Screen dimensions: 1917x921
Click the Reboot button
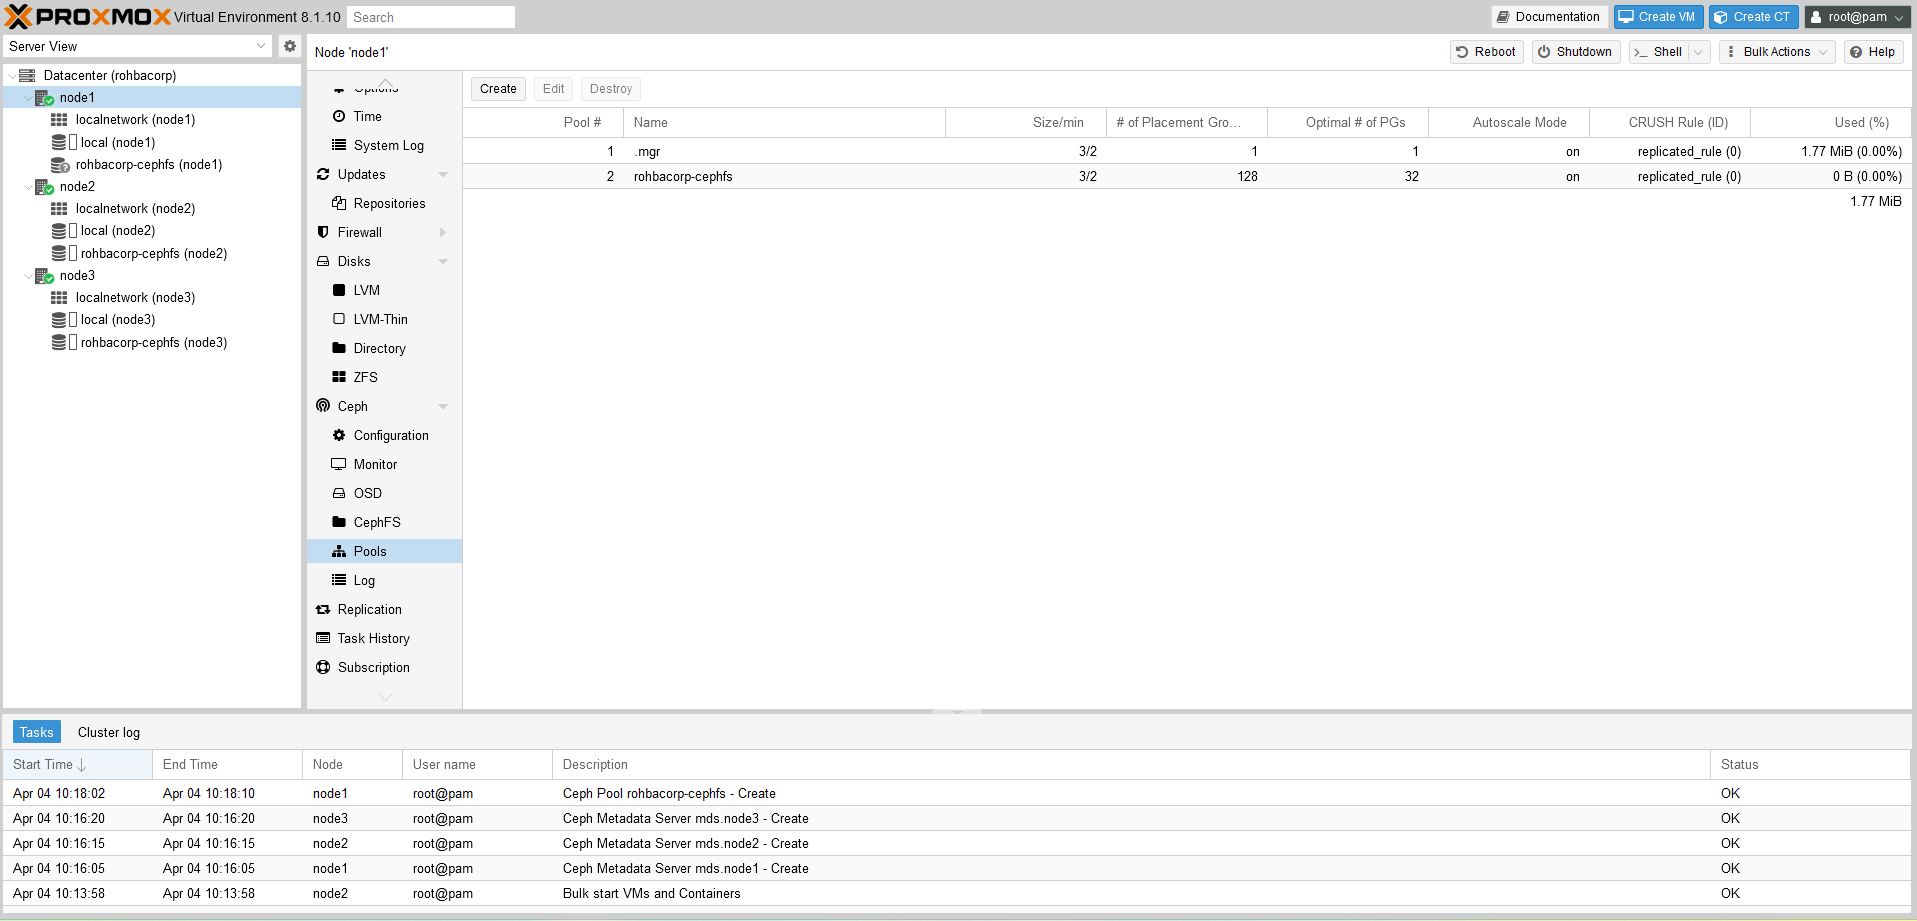1486,52
